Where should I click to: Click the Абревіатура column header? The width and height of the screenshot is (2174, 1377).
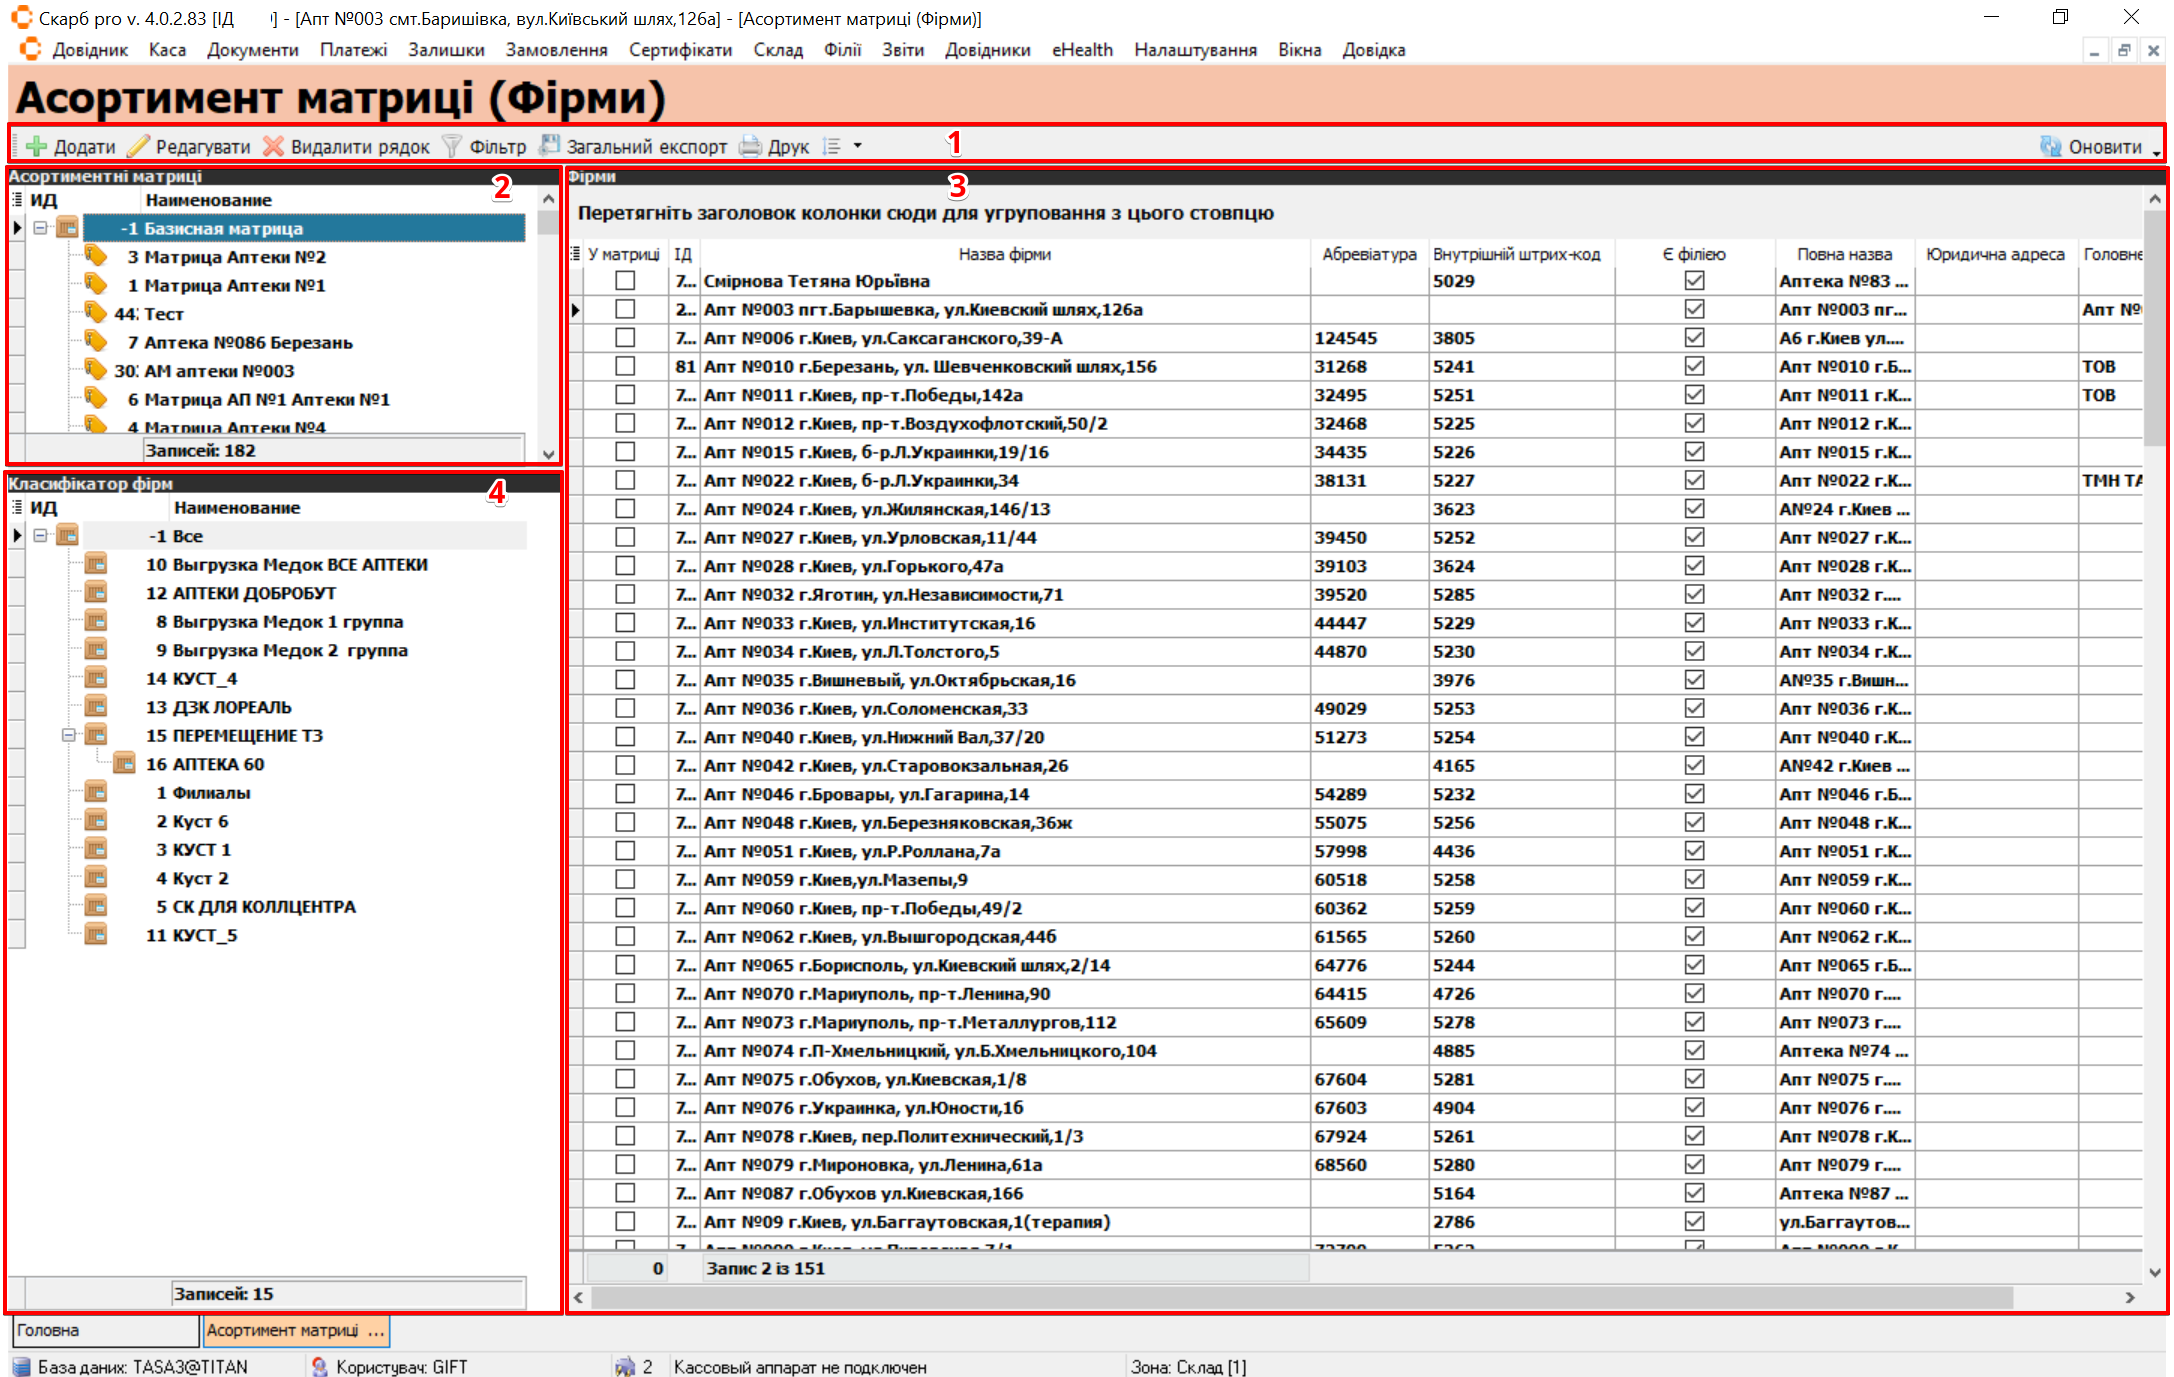pyautogui.click(x=1368, y=254)
